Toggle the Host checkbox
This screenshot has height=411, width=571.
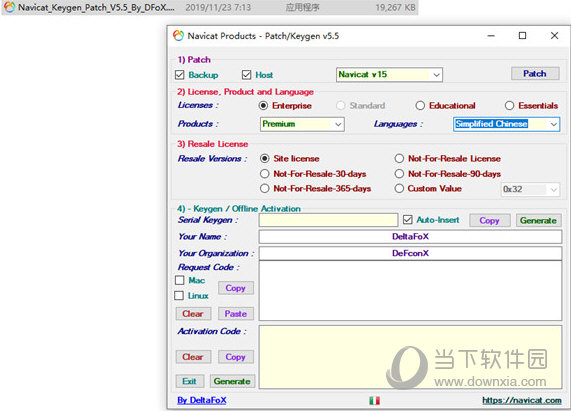(x=247, y=75)
